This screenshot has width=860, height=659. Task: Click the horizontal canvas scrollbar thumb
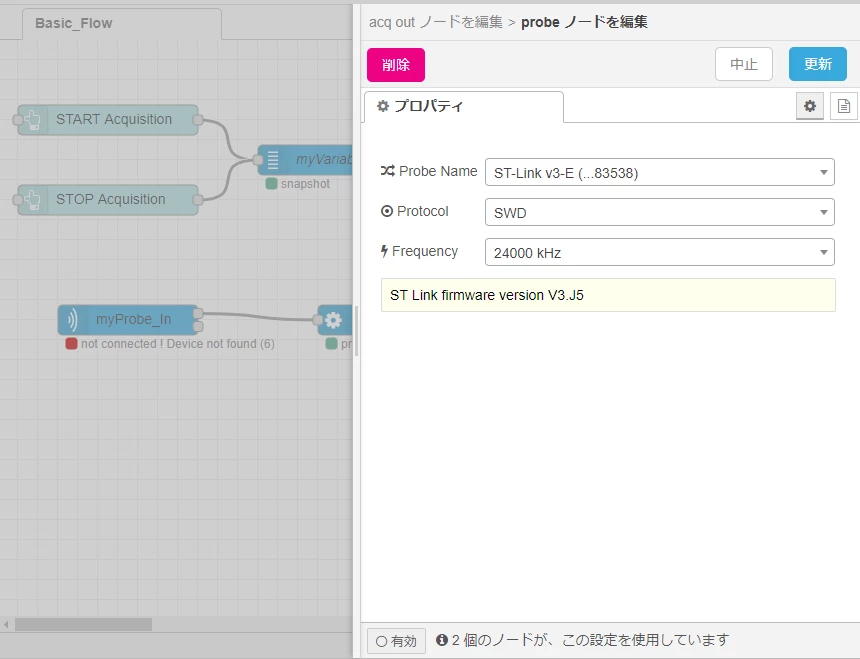click(x=83, y=624)
